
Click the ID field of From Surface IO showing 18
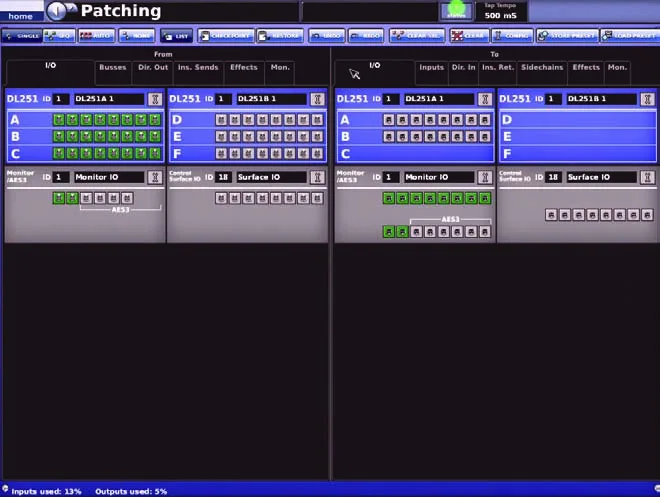tap(223, 178)
